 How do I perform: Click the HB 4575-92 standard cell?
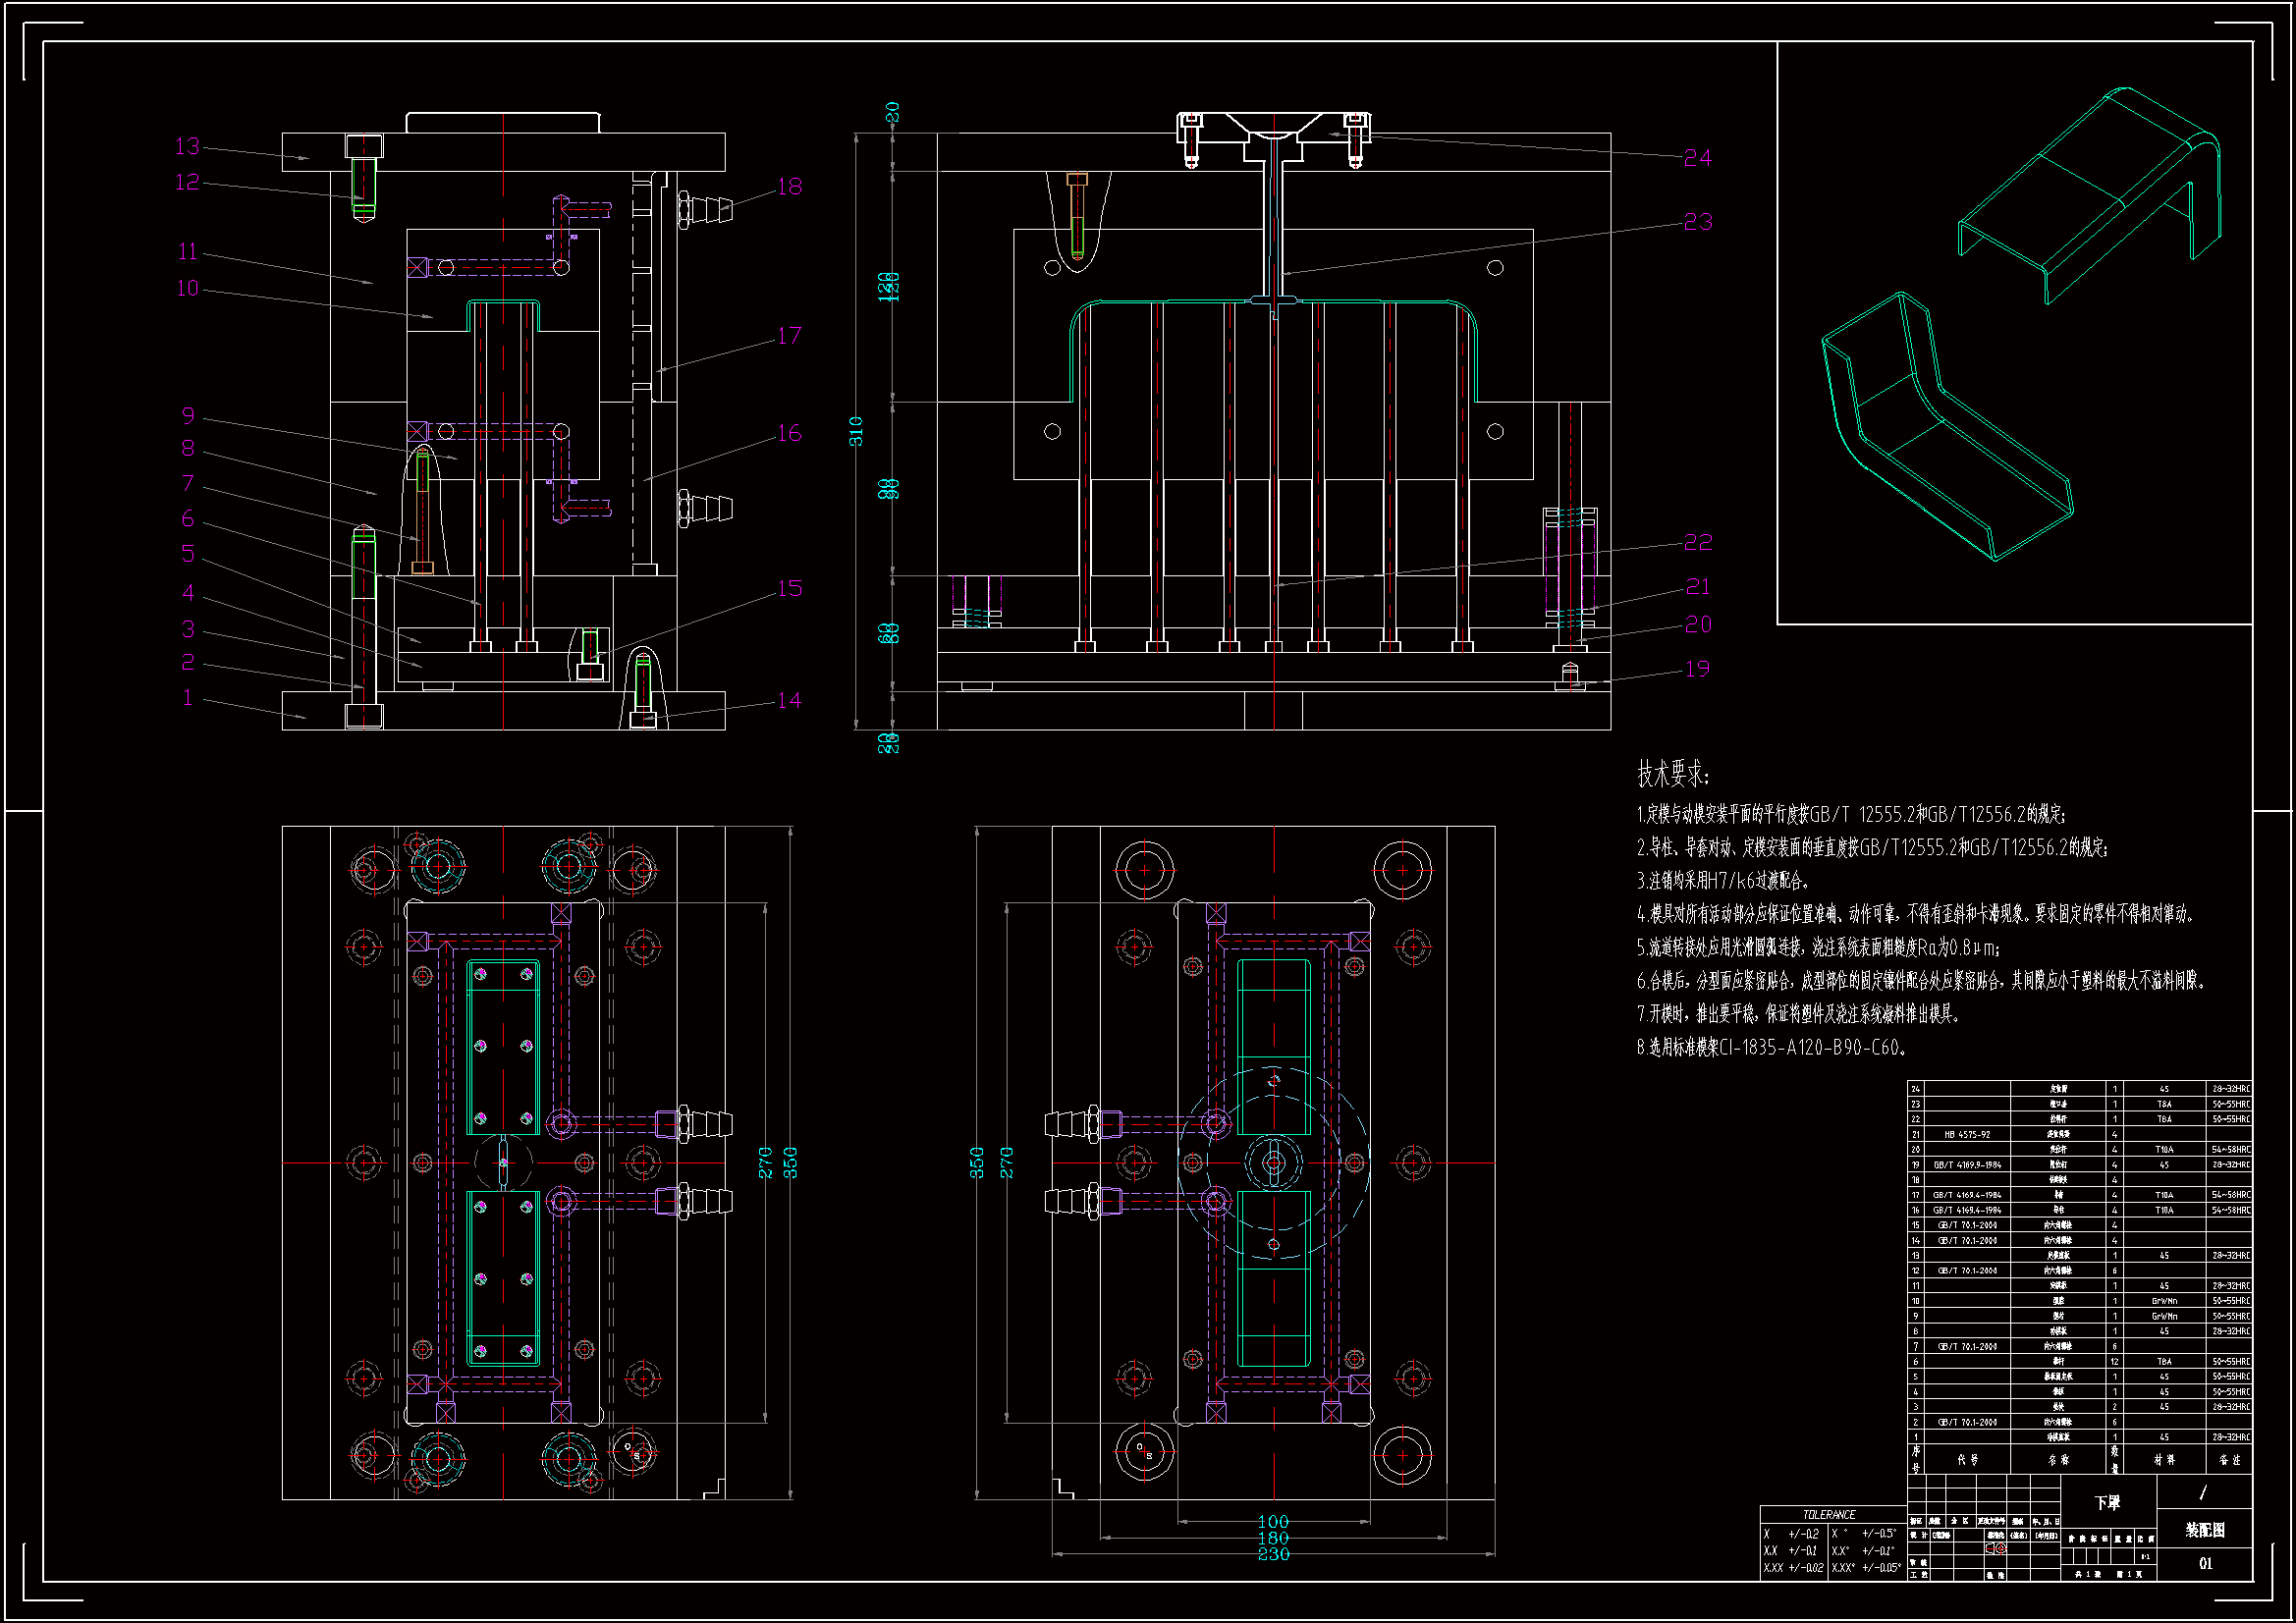1966,1135
